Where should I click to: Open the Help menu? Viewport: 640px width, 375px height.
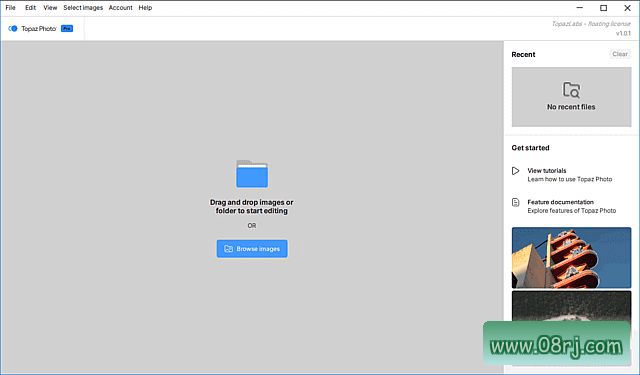(x=145, y=8)
